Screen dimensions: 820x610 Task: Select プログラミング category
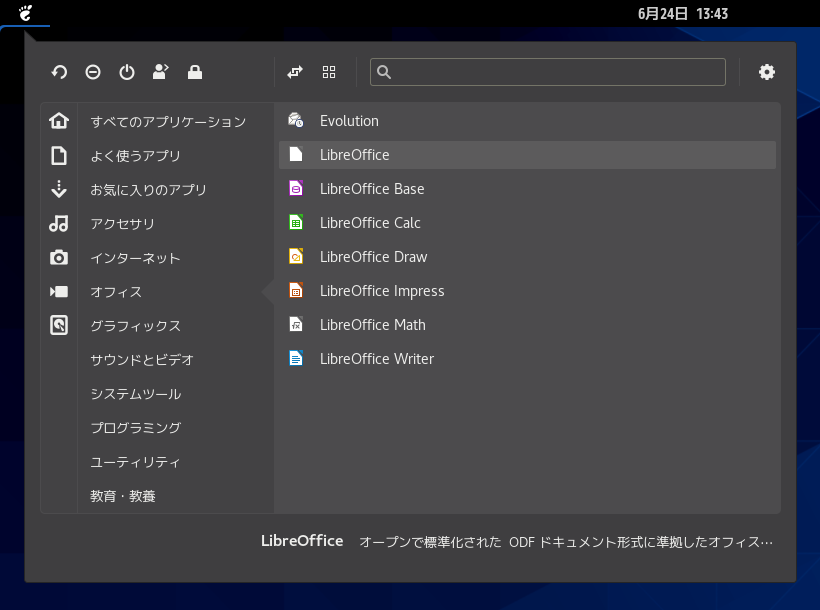click(135, 428)
